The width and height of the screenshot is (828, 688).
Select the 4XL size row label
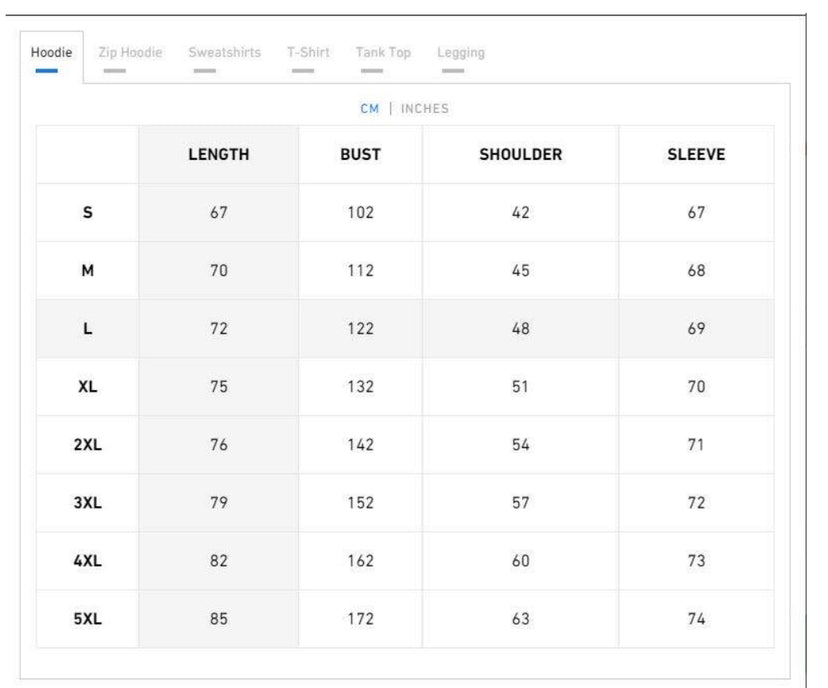[x=87, y=561]
